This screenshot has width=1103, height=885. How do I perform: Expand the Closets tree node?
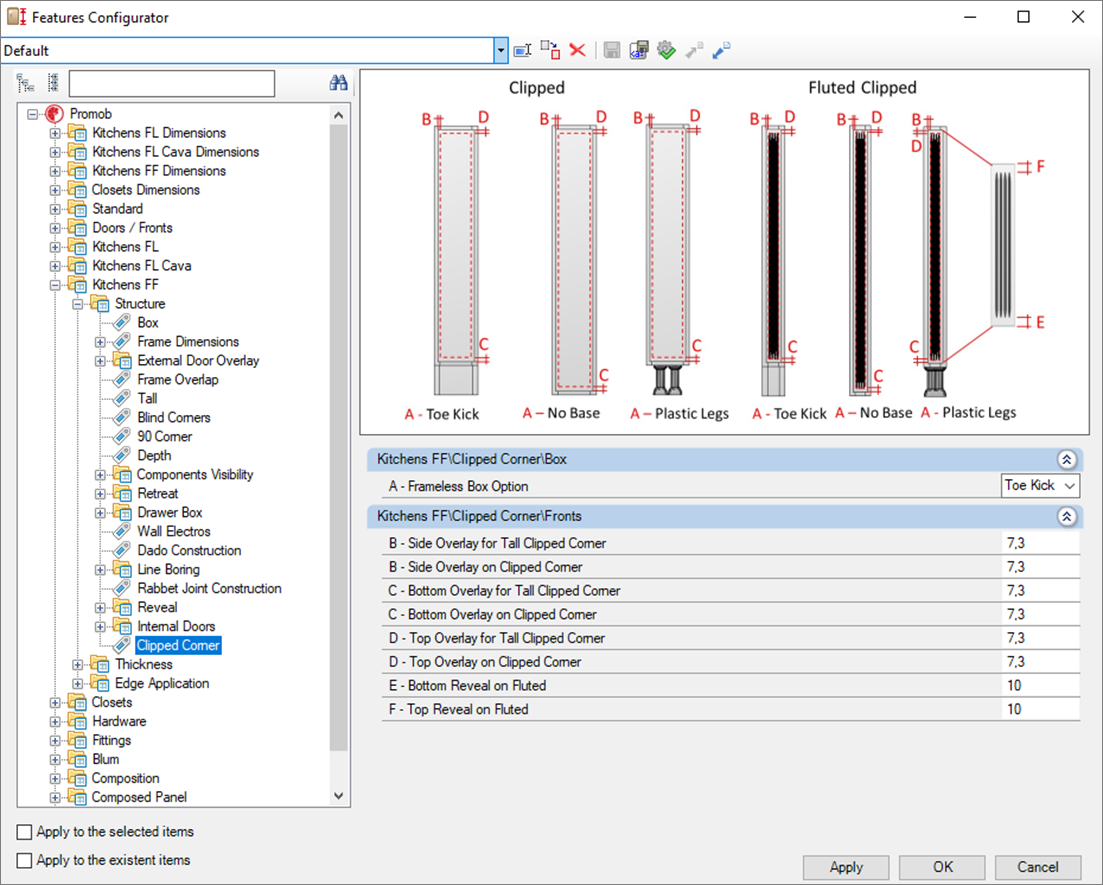pos(56,703)
